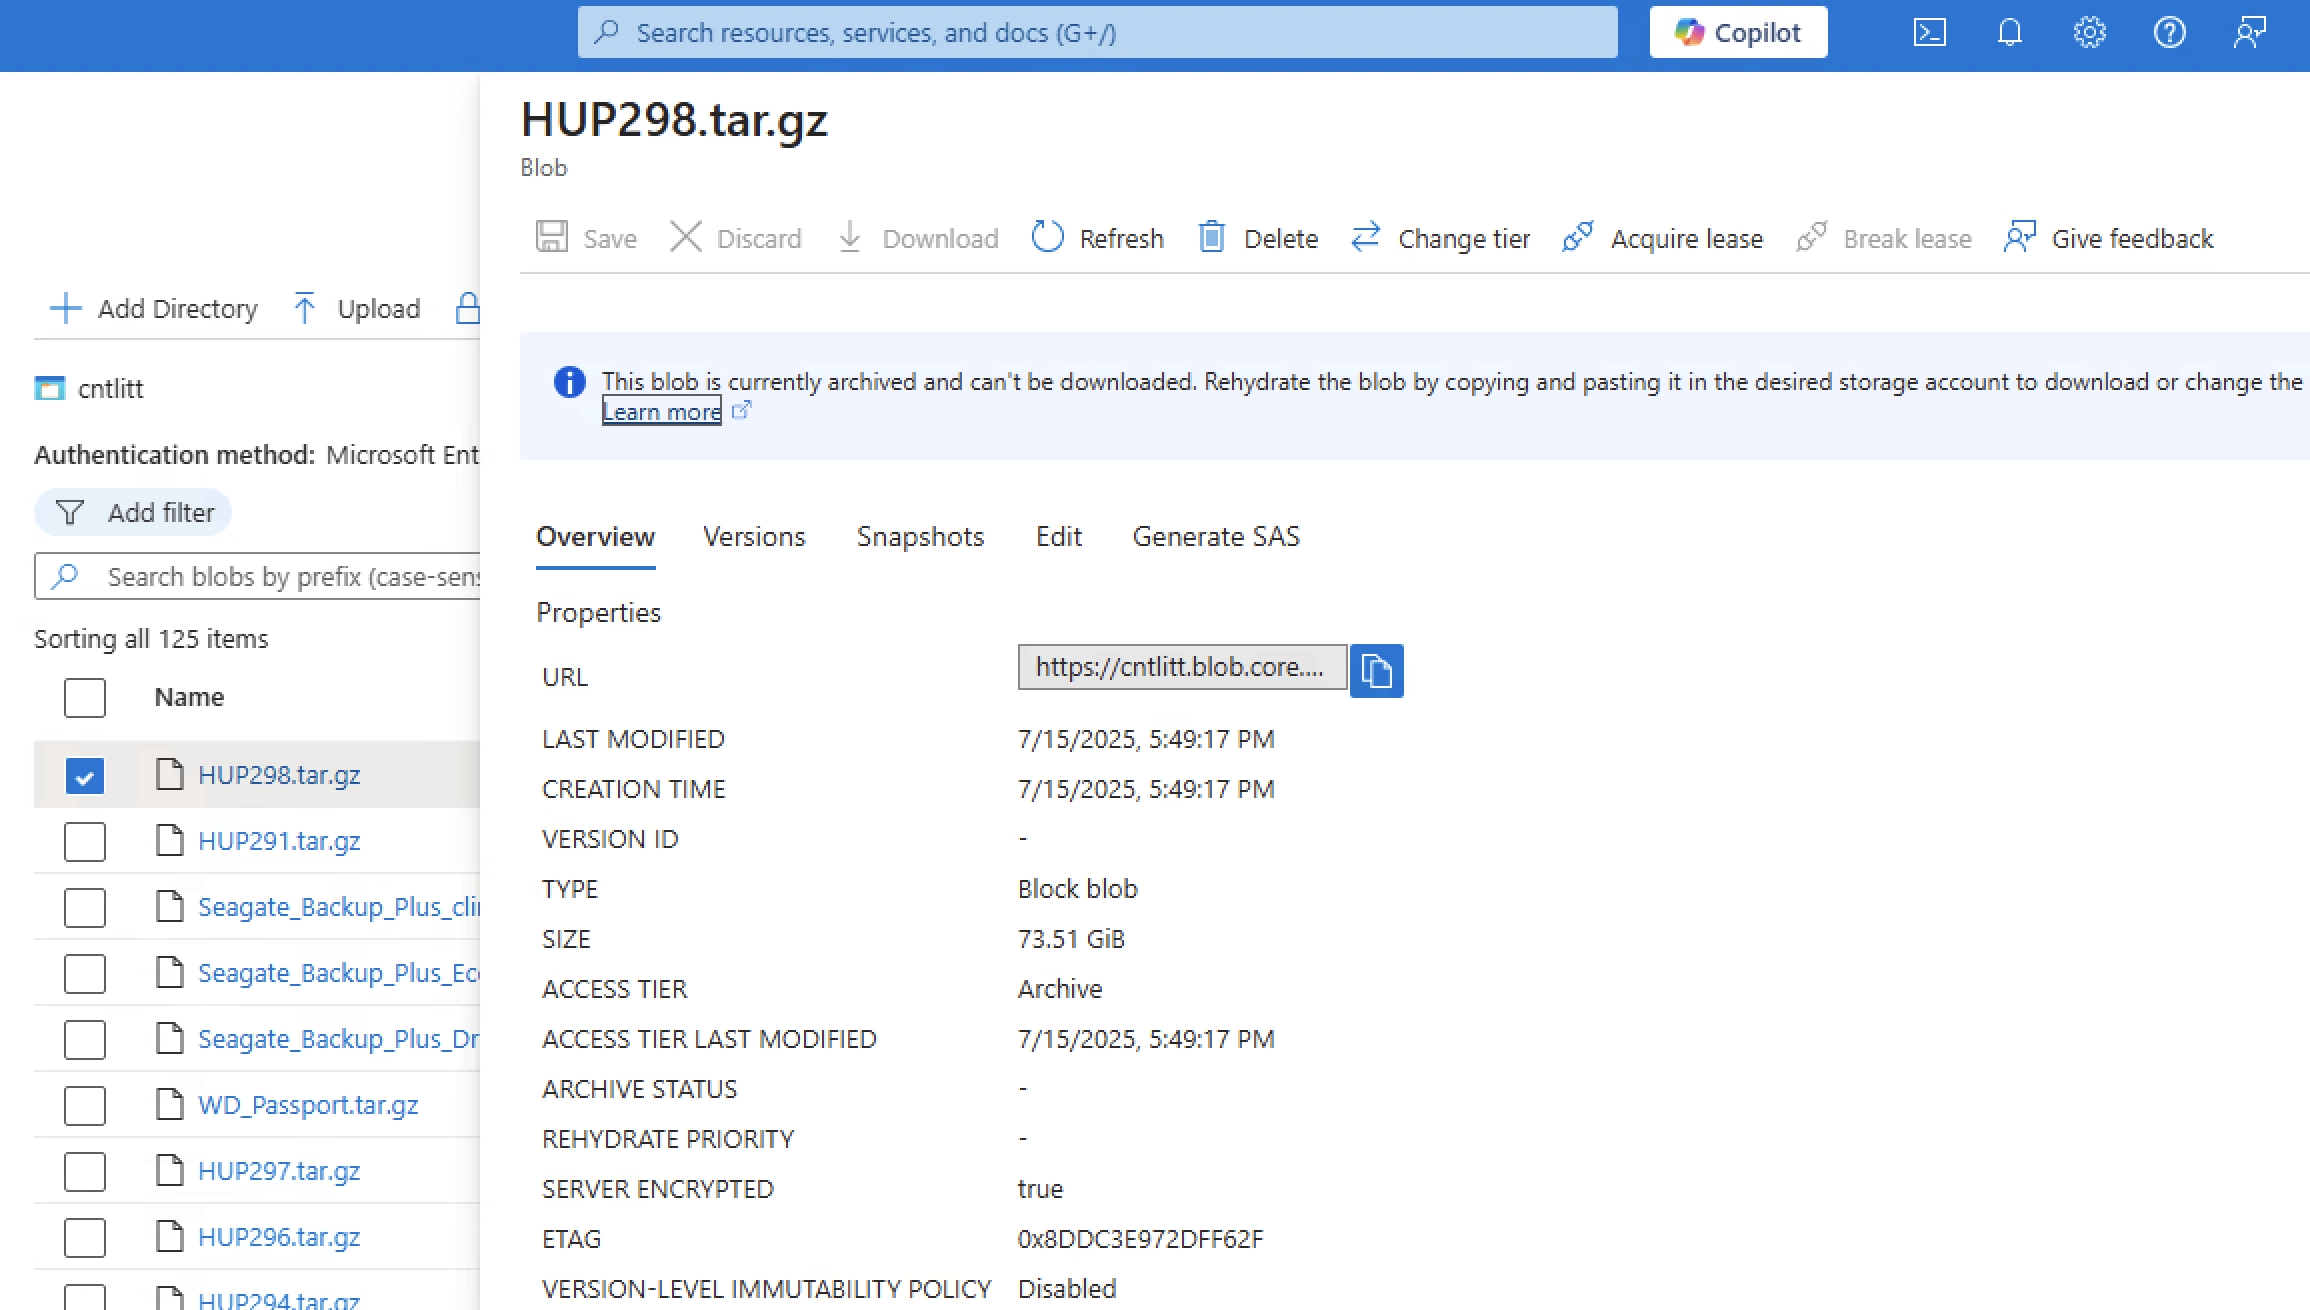Copy the blob URL to clipboard
The height and width of the screenshot is (1310, 2310).
click(x=1376, y=670)
